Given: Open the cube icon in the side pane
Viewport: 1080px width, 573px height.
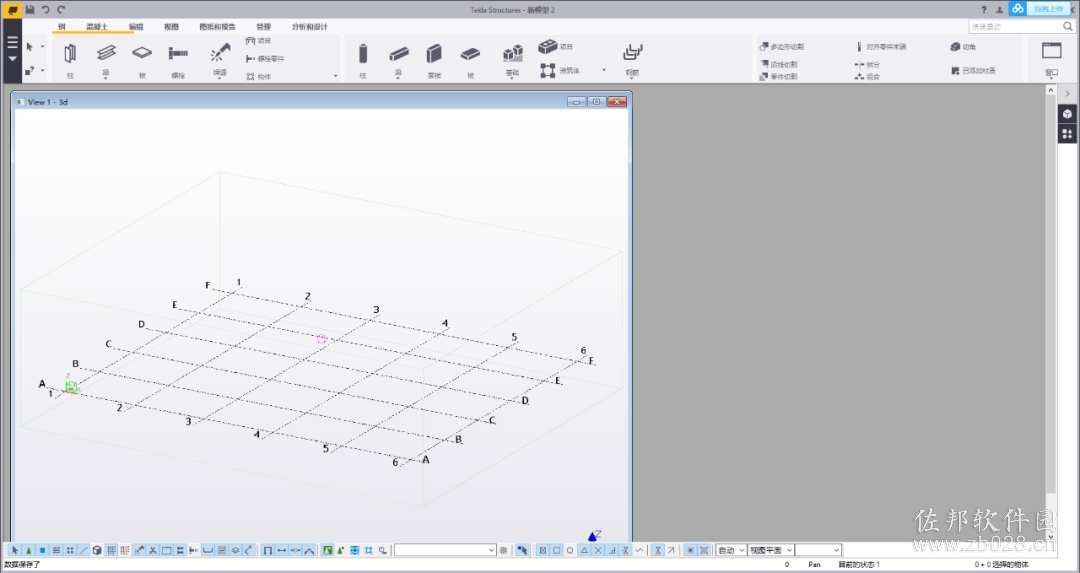Looking at the screenshot, I should [x=1067, y=114].
